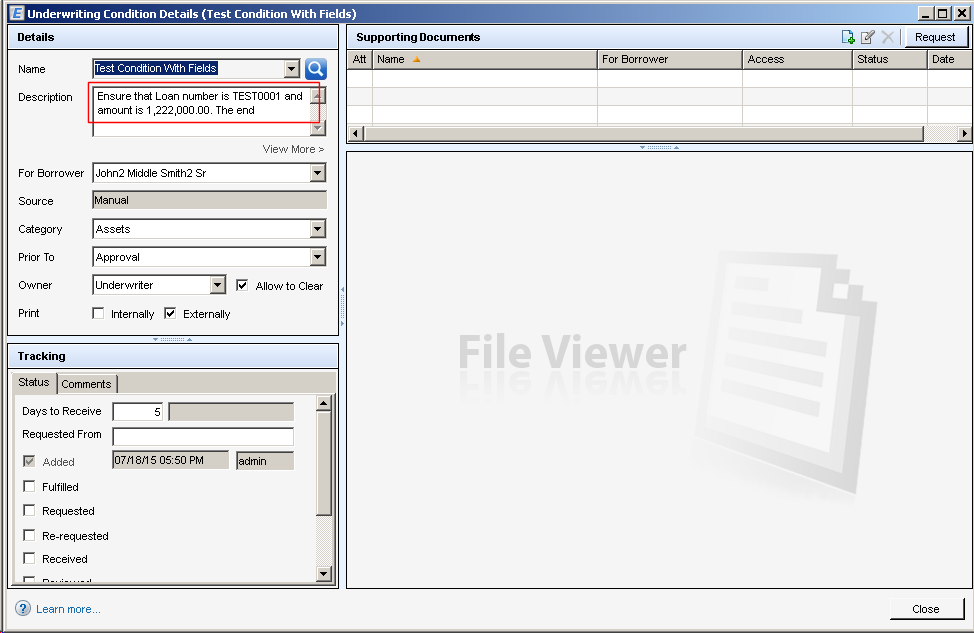Viewport: 974px width, 633px height.
Task: Click the blue help question mark icon
Action: pyautogui.click(x=23, y=608)
